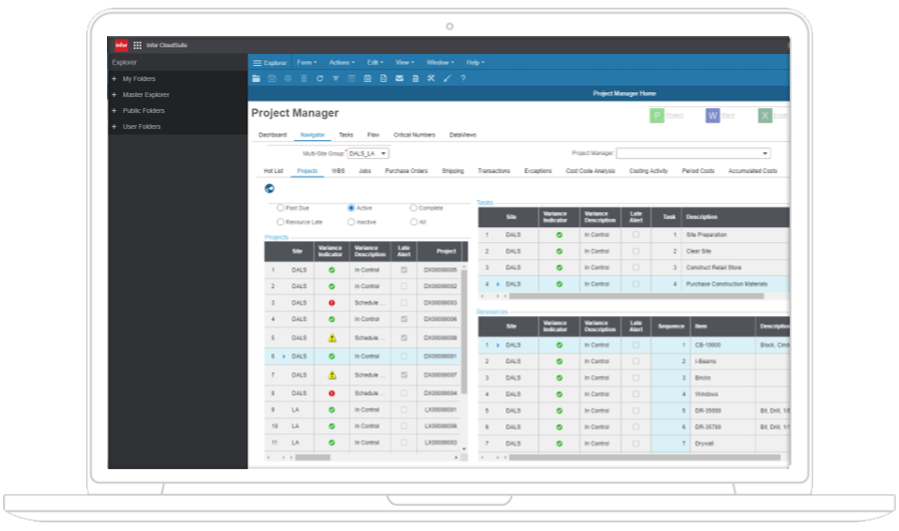Click the blue Word export icon

coord(713,116)
